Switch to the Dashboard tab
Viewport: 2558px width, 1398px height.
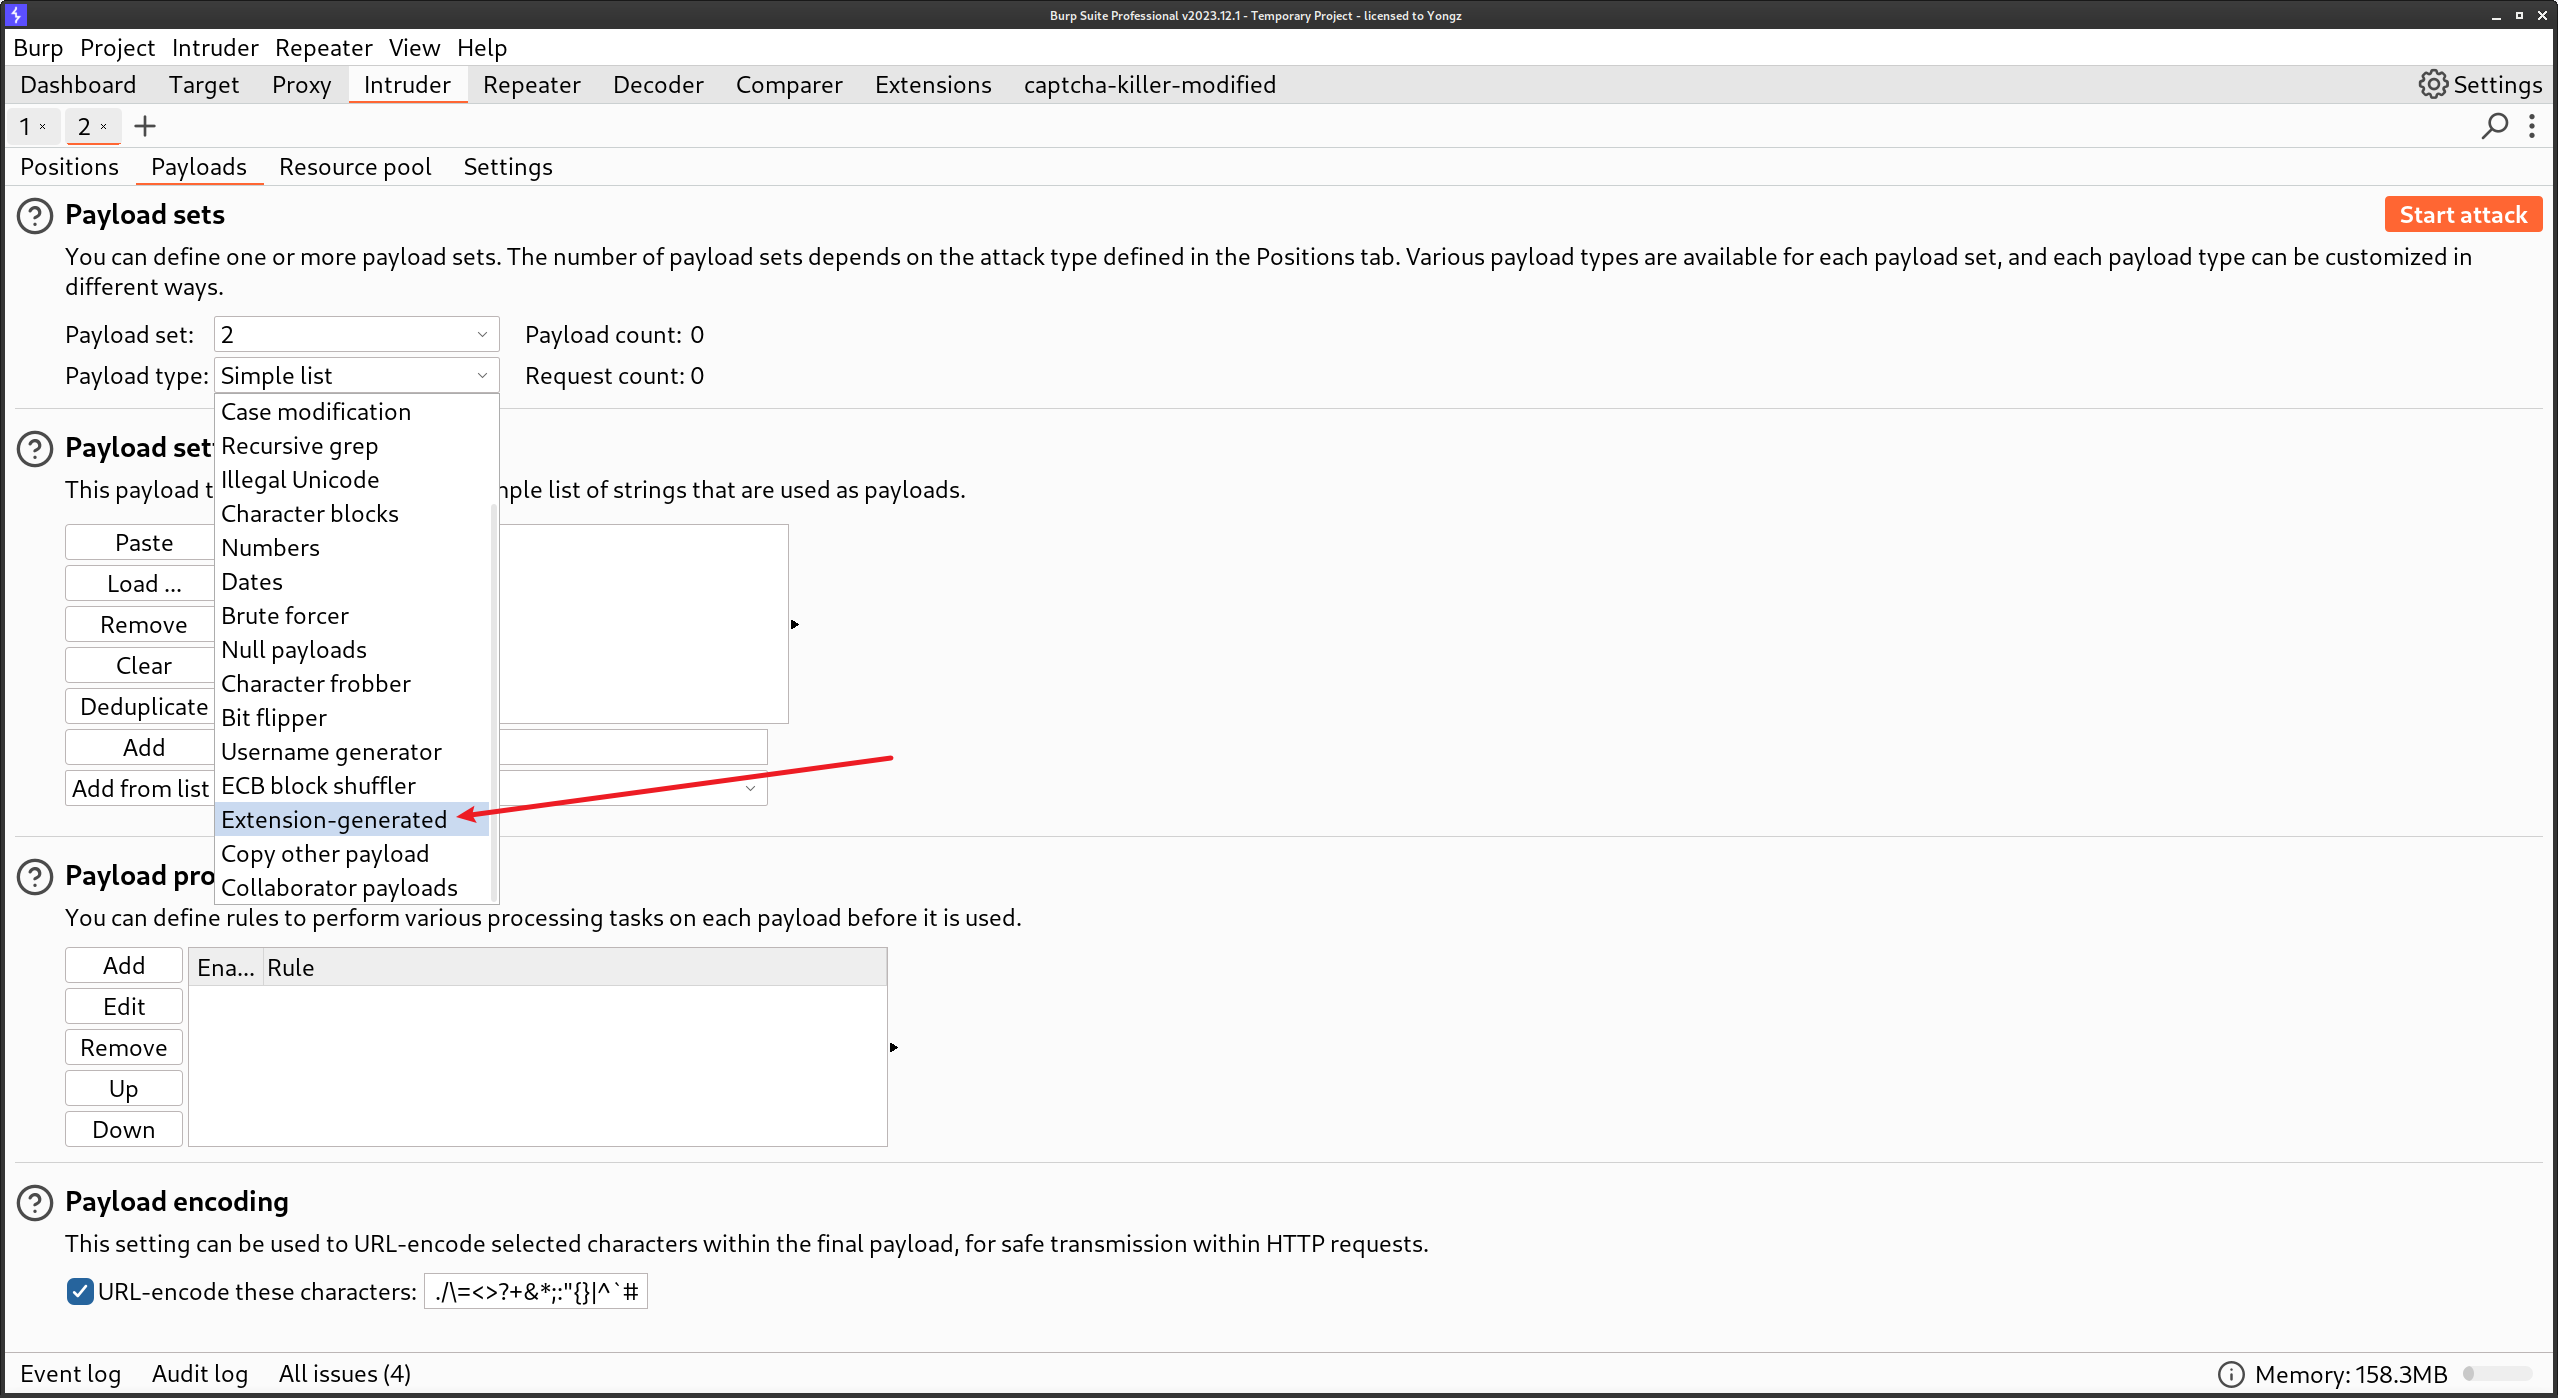pos(78,85)
